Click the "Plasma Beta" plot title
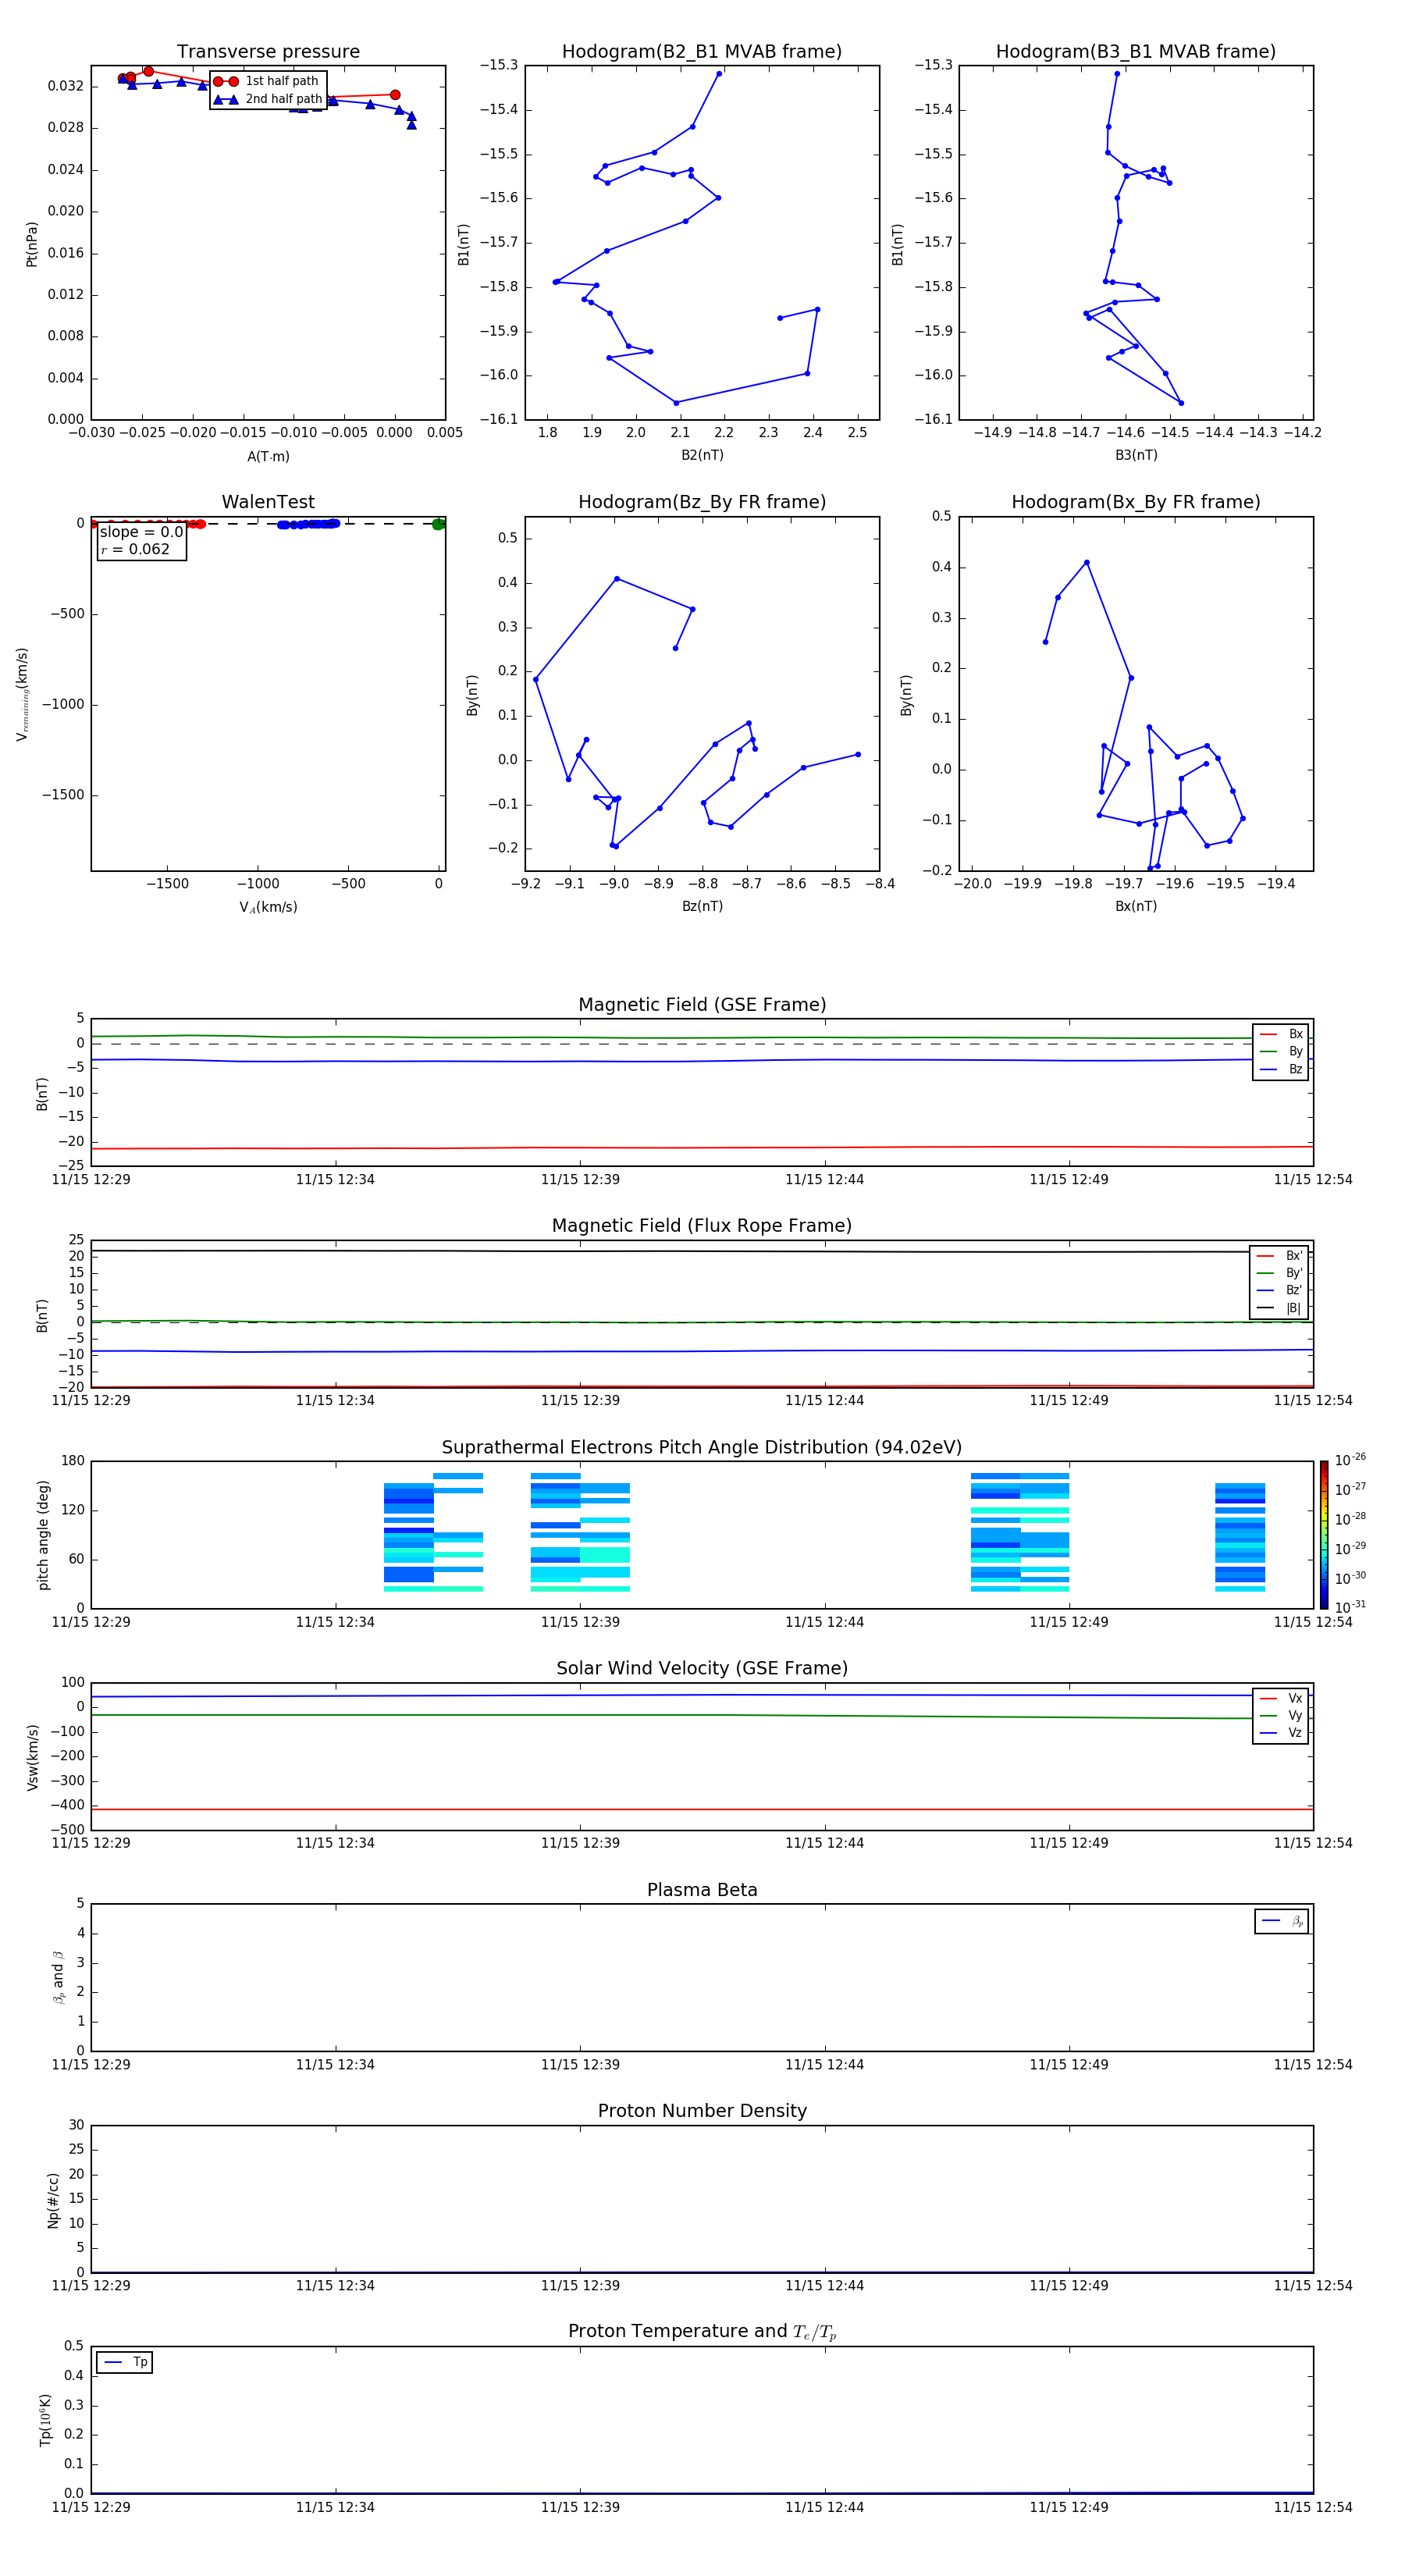Viewport: 1405px width, 2576px height. tap(702, 1890)
